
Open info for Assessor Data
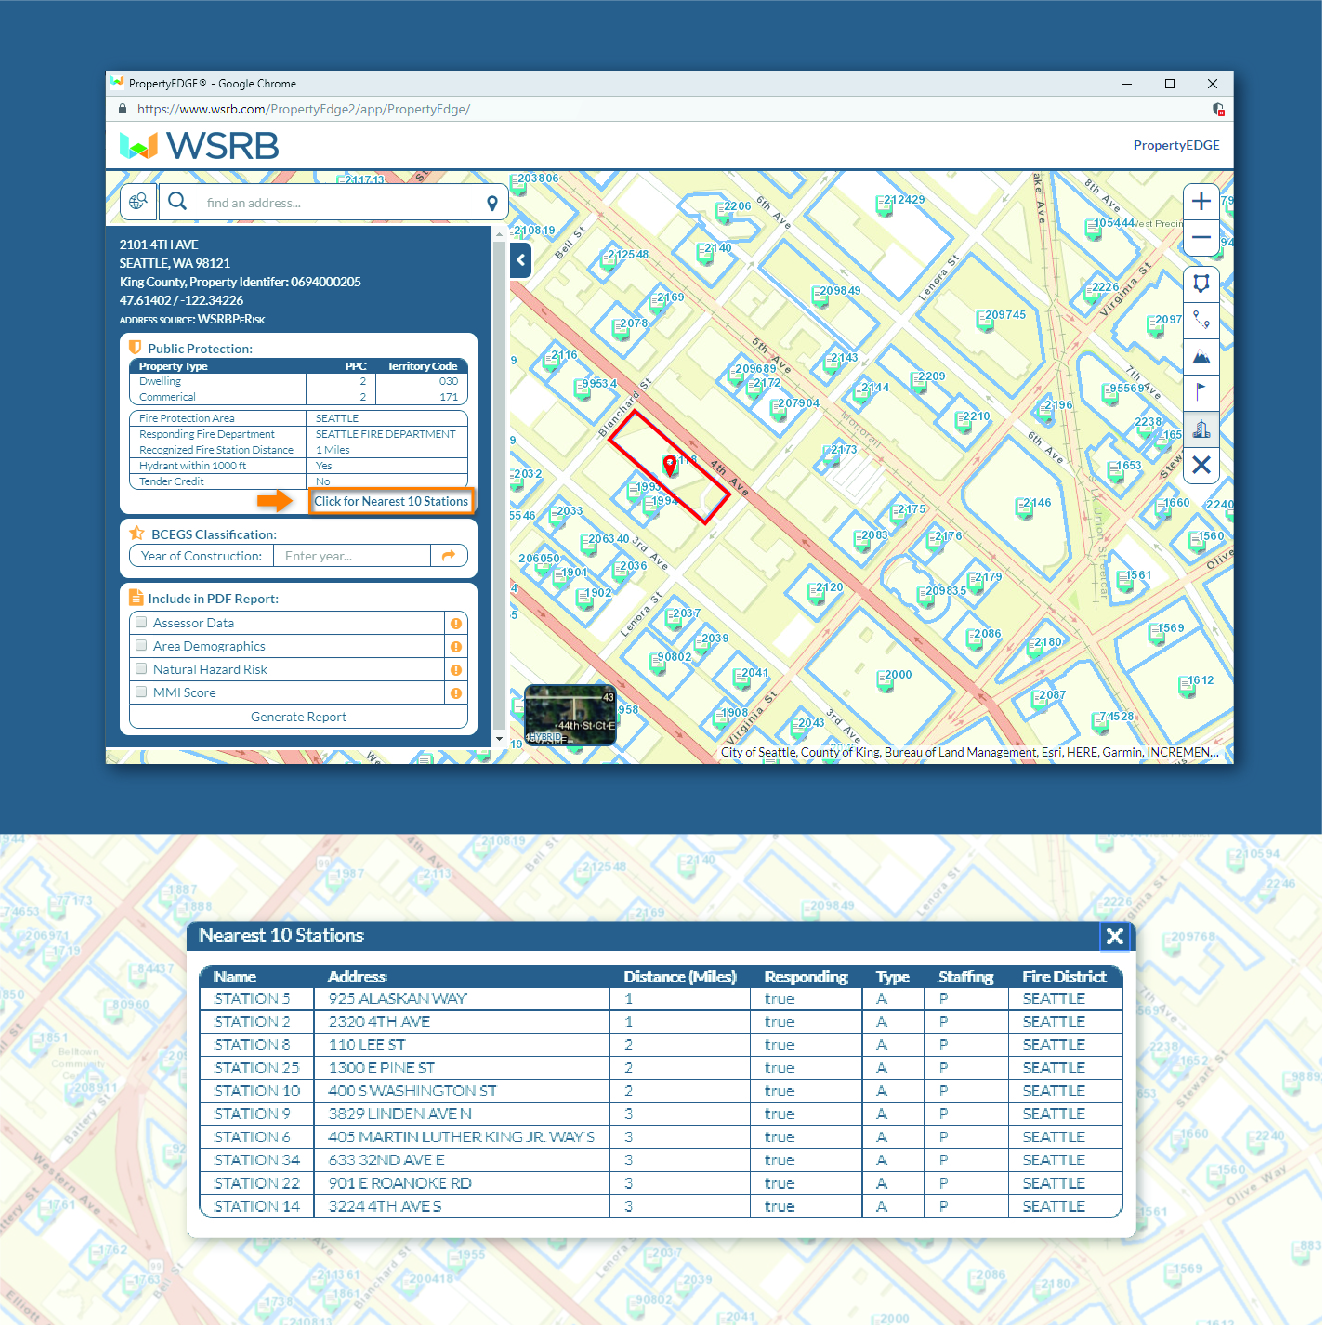[456, 623]
